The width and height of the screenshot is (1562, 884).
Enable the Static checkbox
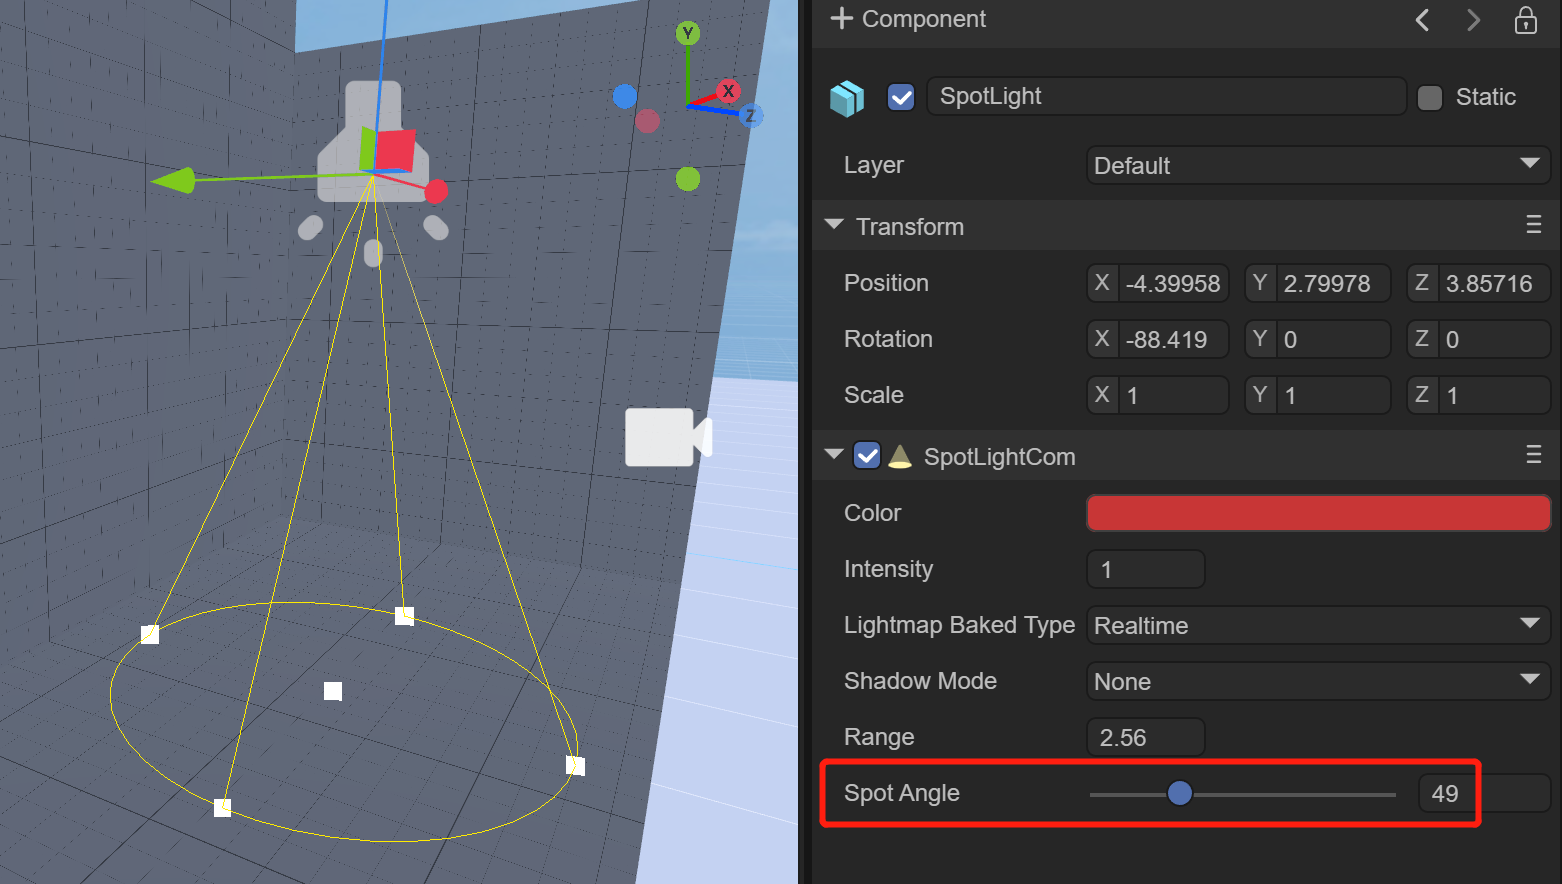(1430, 97)
